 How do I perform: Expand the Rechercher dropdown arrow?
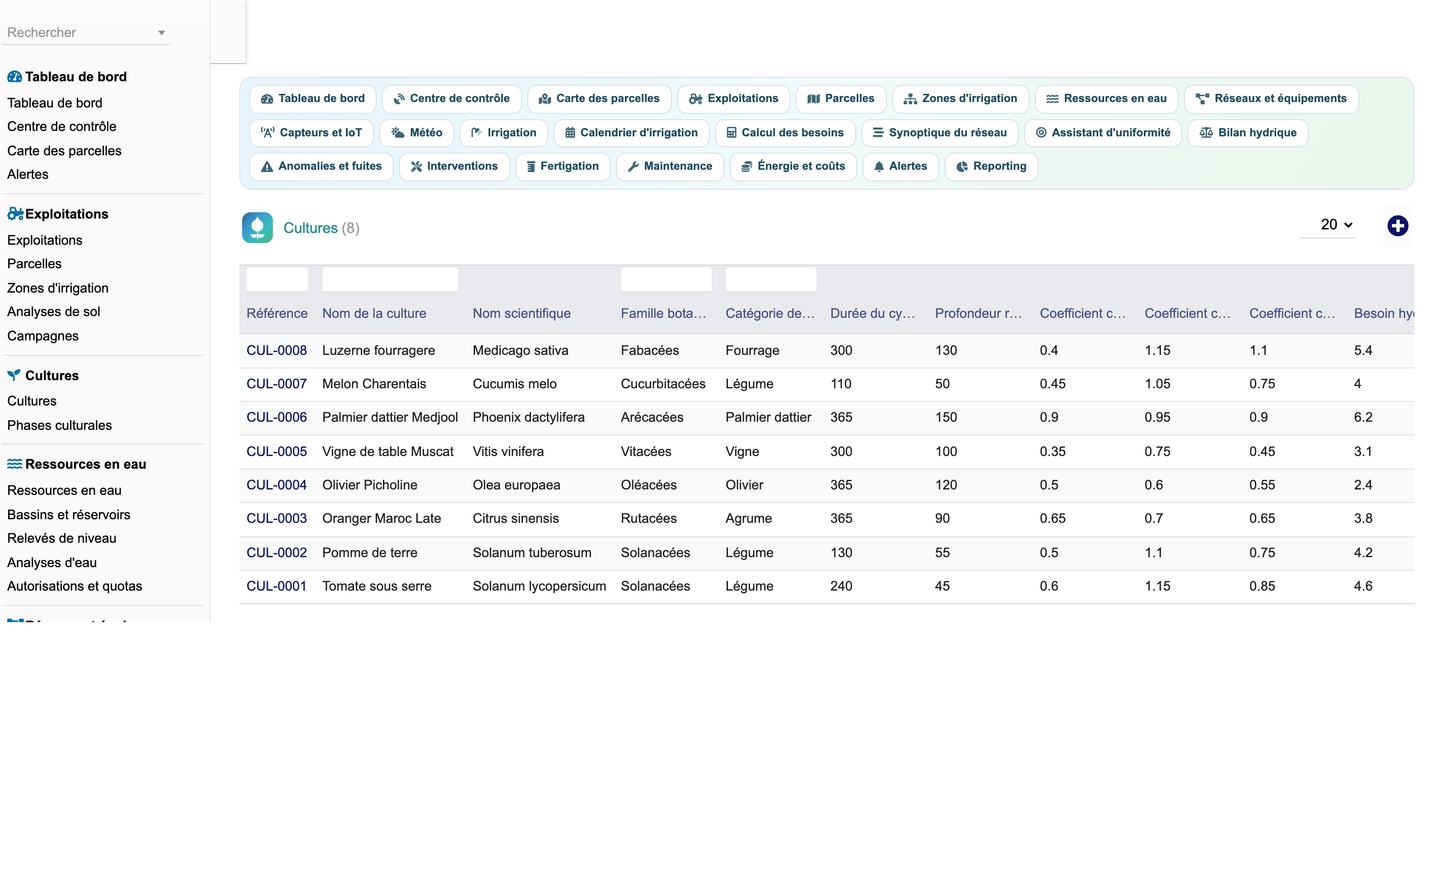pos(161,33)
